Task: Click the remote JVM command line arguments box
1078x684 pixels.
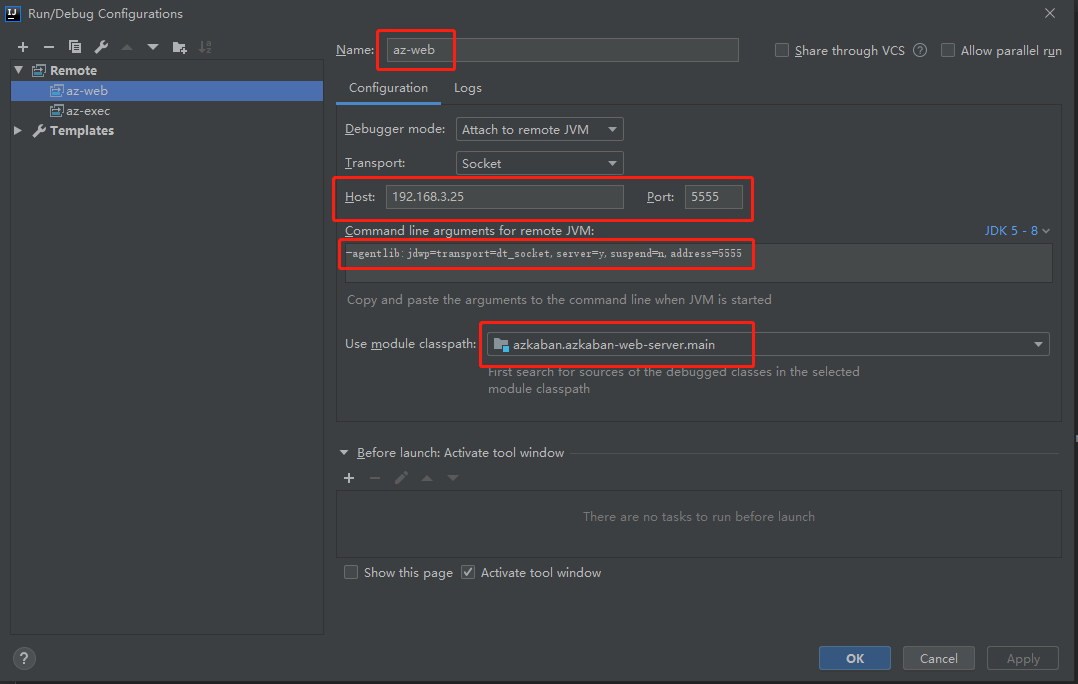Action: (x=698, y=263)
